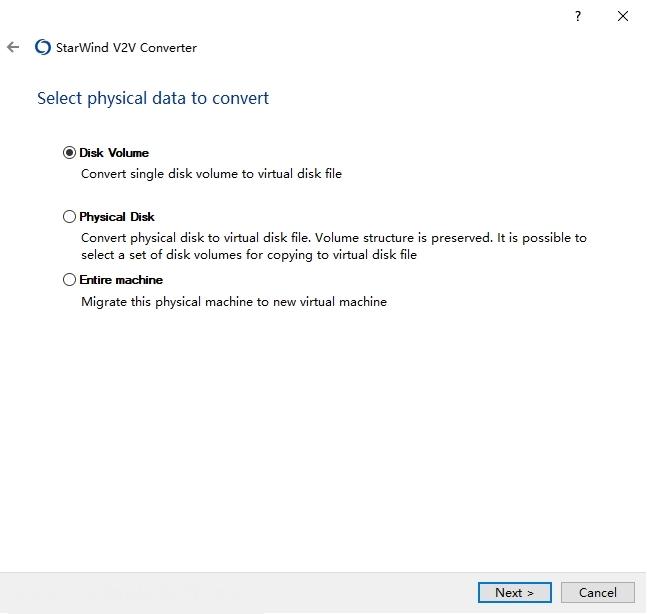Enable the Entire machine radio button
Image resolution: width=647 pixels, height=614 pixels.
coord(69,280)
